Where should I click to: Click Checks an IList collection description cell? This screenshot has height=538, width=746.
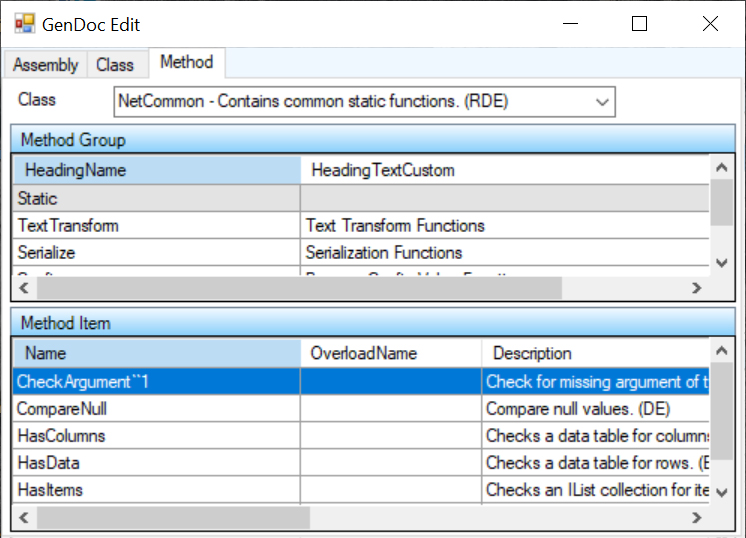click(596, 490)
